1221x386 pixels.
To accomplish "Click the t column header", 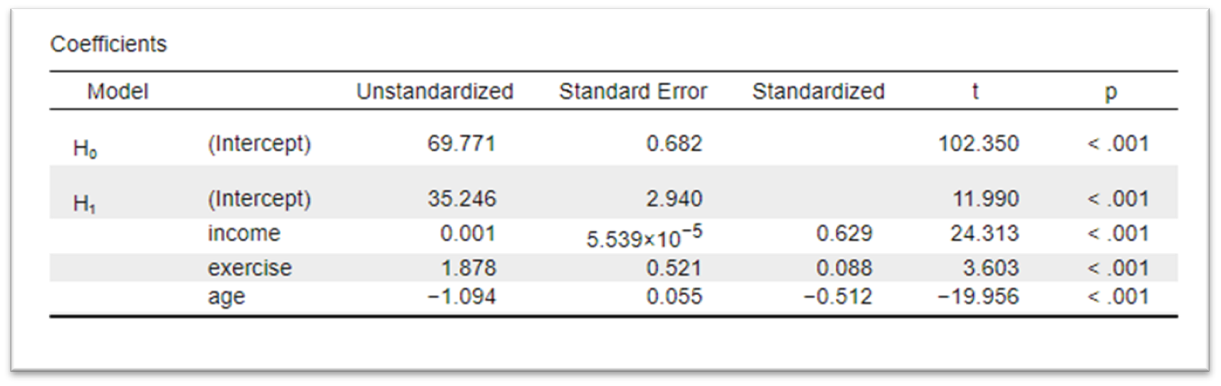I will pyautogui.click(x=975, y=92).
